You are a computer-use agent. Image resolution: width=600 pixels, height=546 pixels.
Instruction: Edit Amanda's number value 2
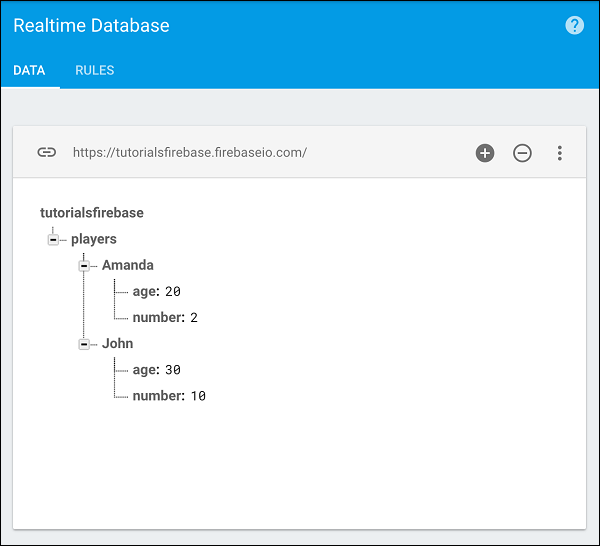[195, 318]
